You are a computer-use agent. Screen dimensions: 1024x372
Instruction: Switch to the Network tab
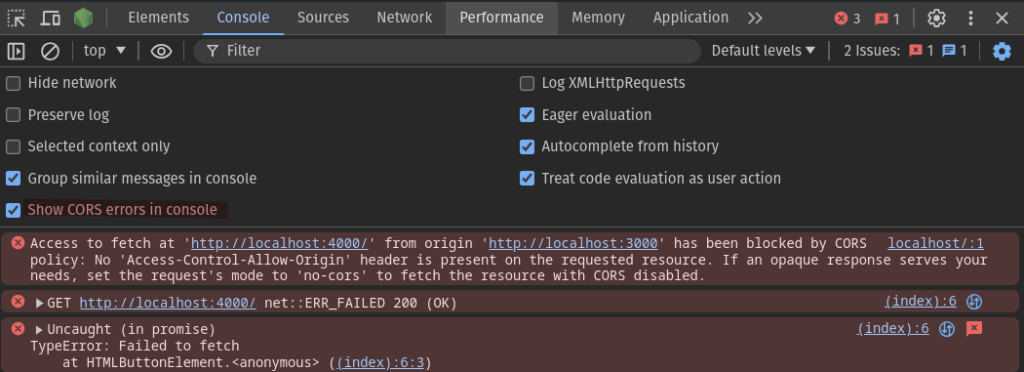coord(404,18)
